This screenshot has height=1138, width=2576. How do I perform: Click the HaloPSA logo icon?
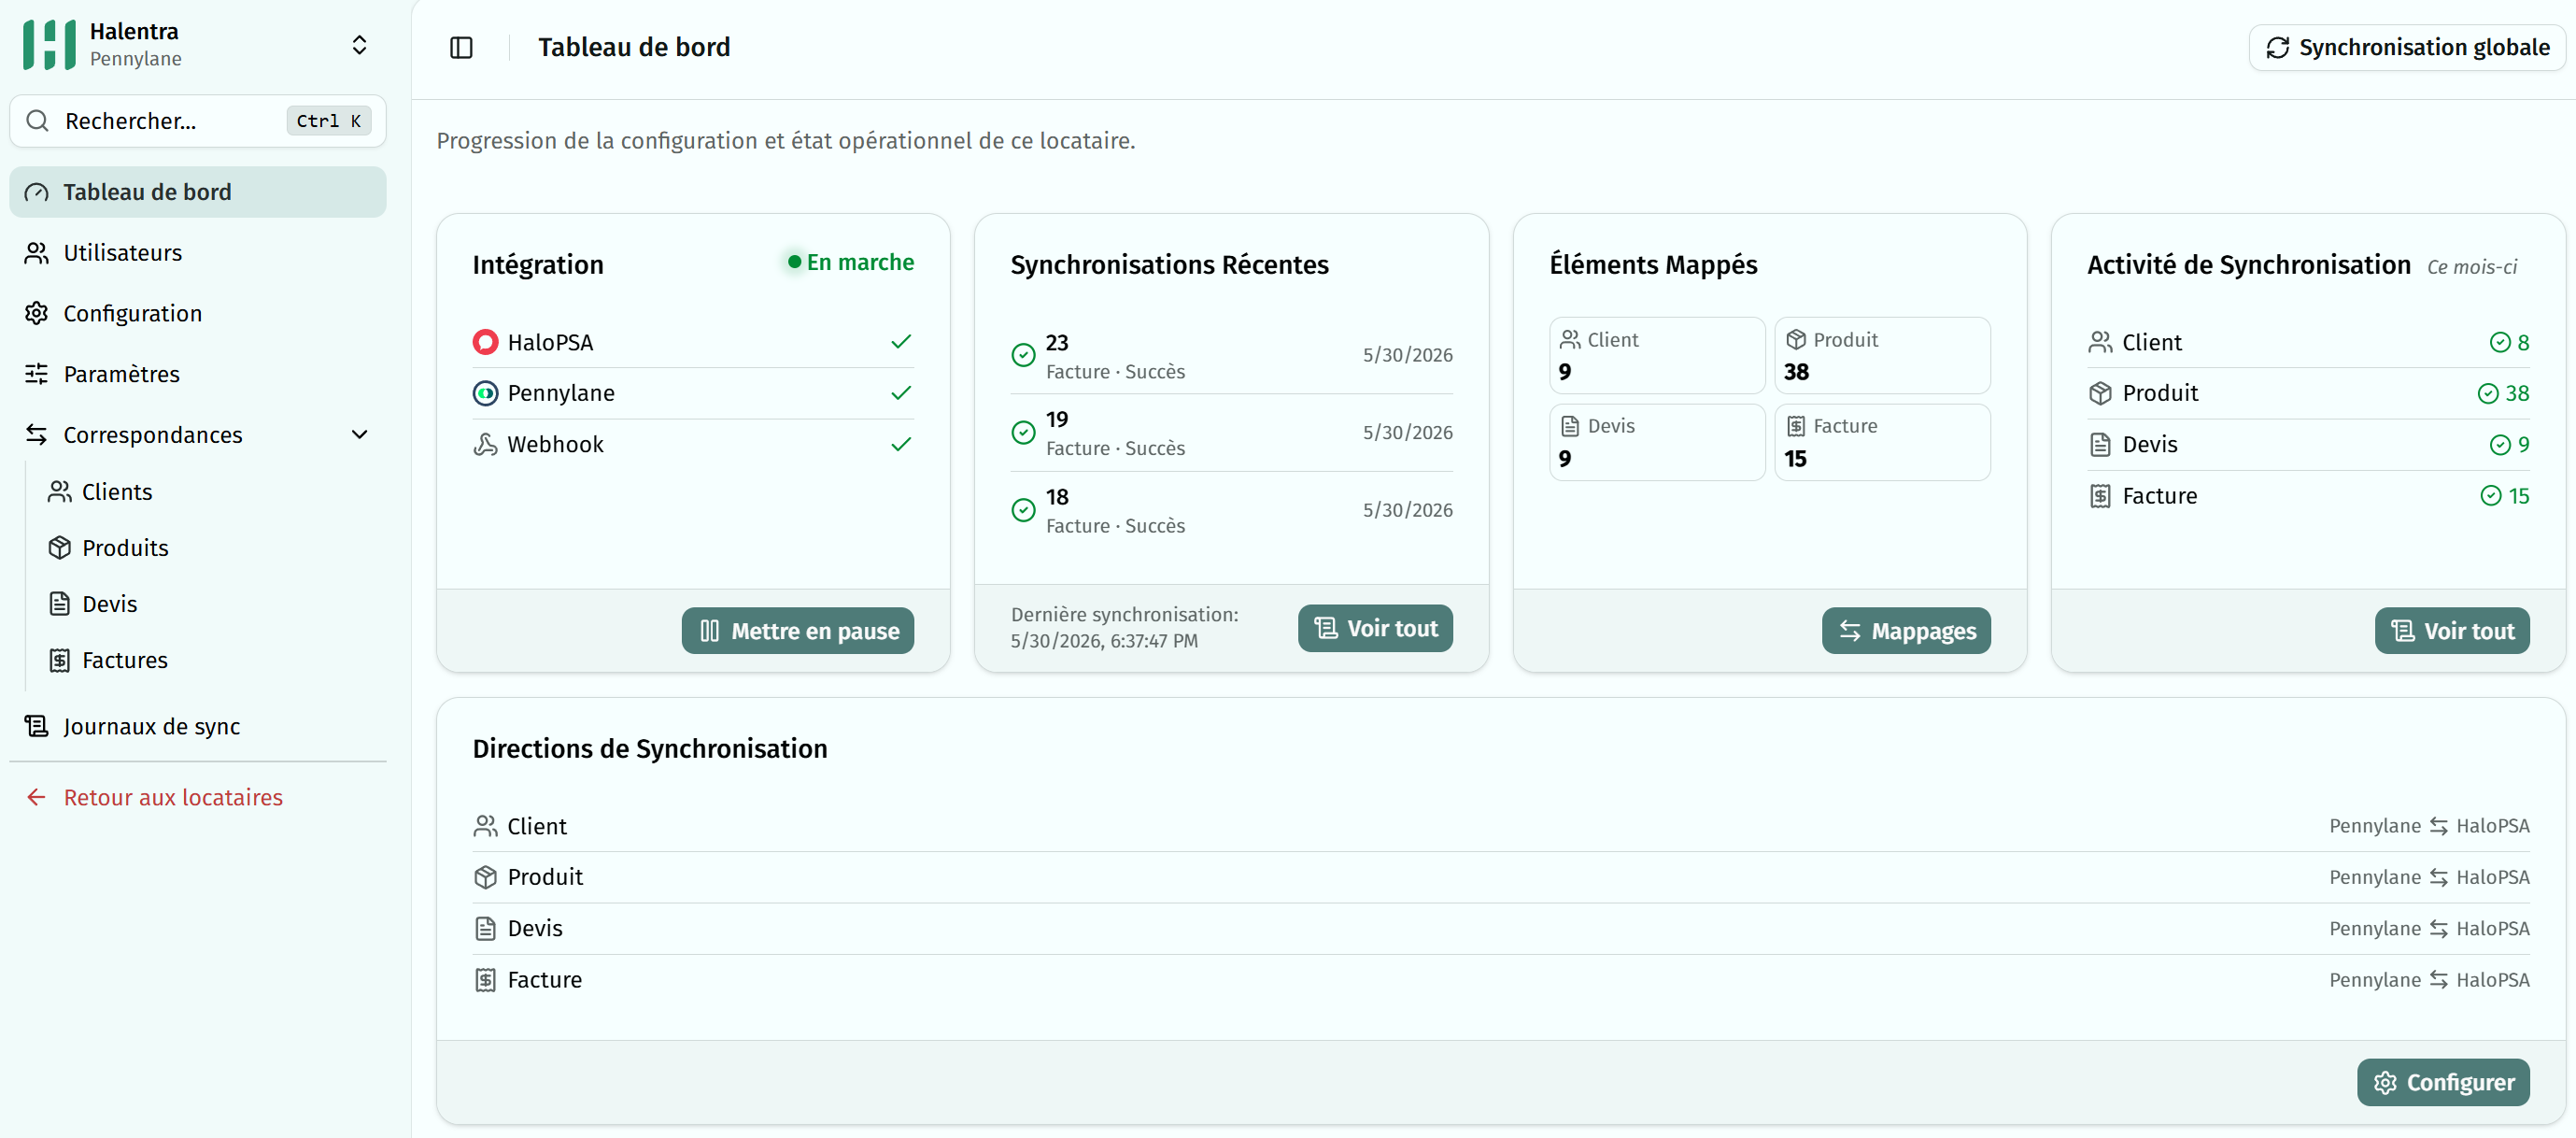(x=485, y=342)
